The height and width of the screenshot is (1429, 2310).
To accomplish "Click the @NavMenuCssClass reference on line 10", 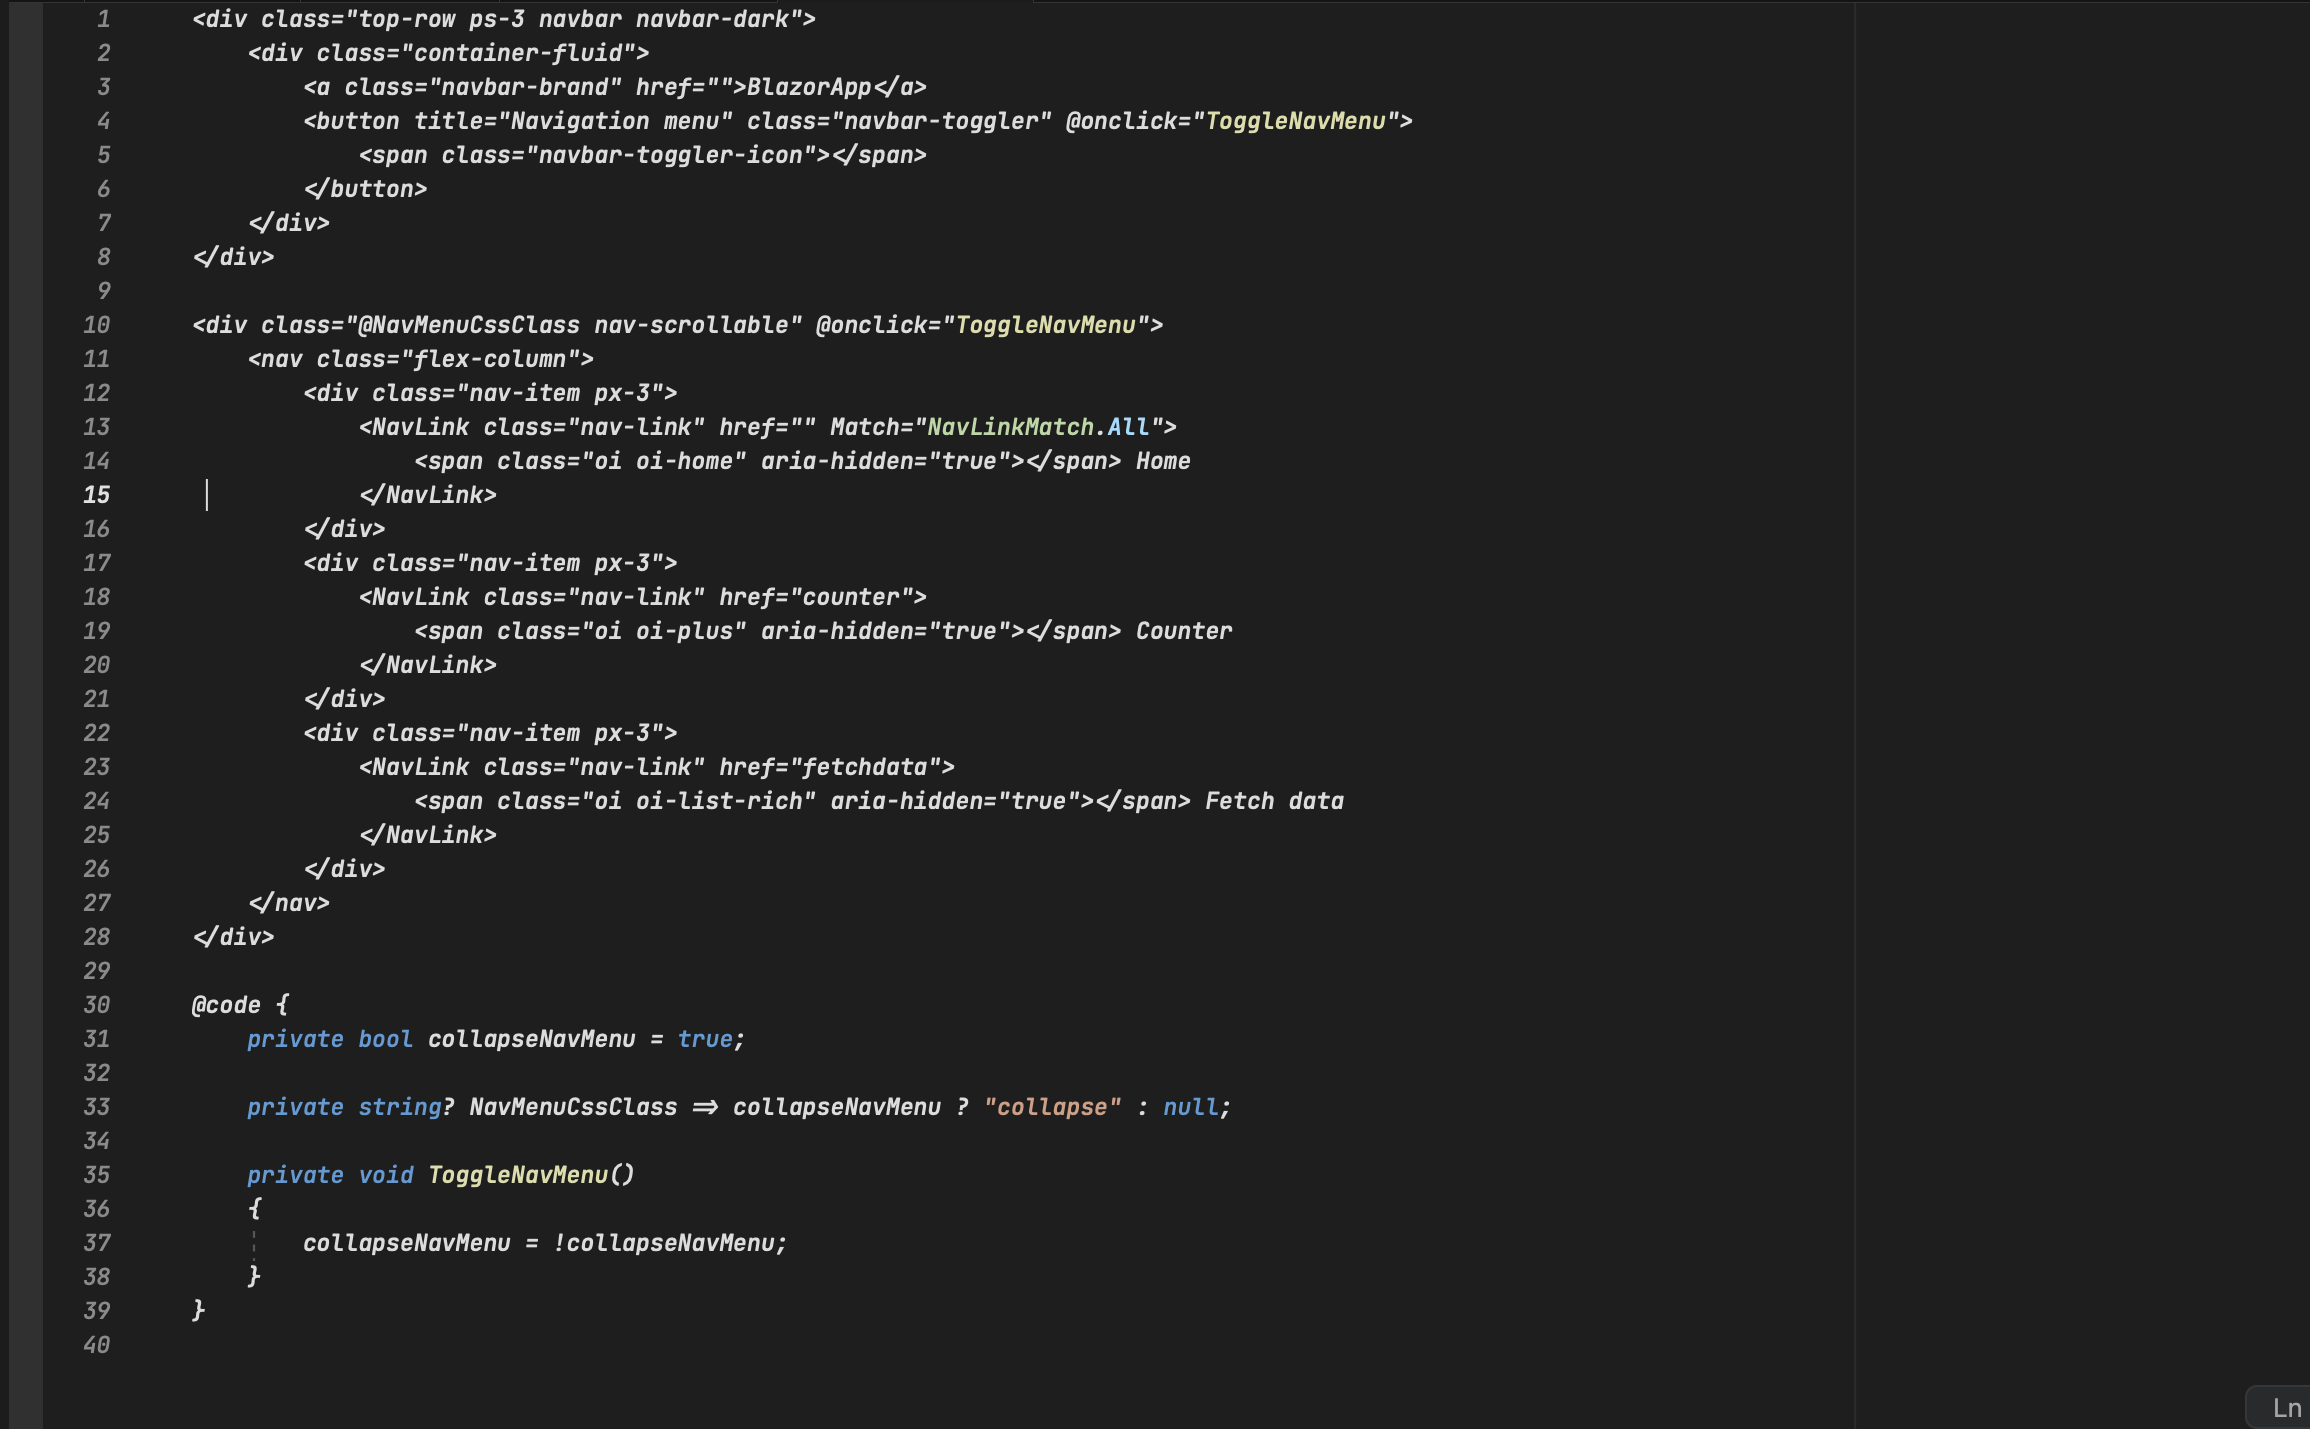I will coord(469,325).
